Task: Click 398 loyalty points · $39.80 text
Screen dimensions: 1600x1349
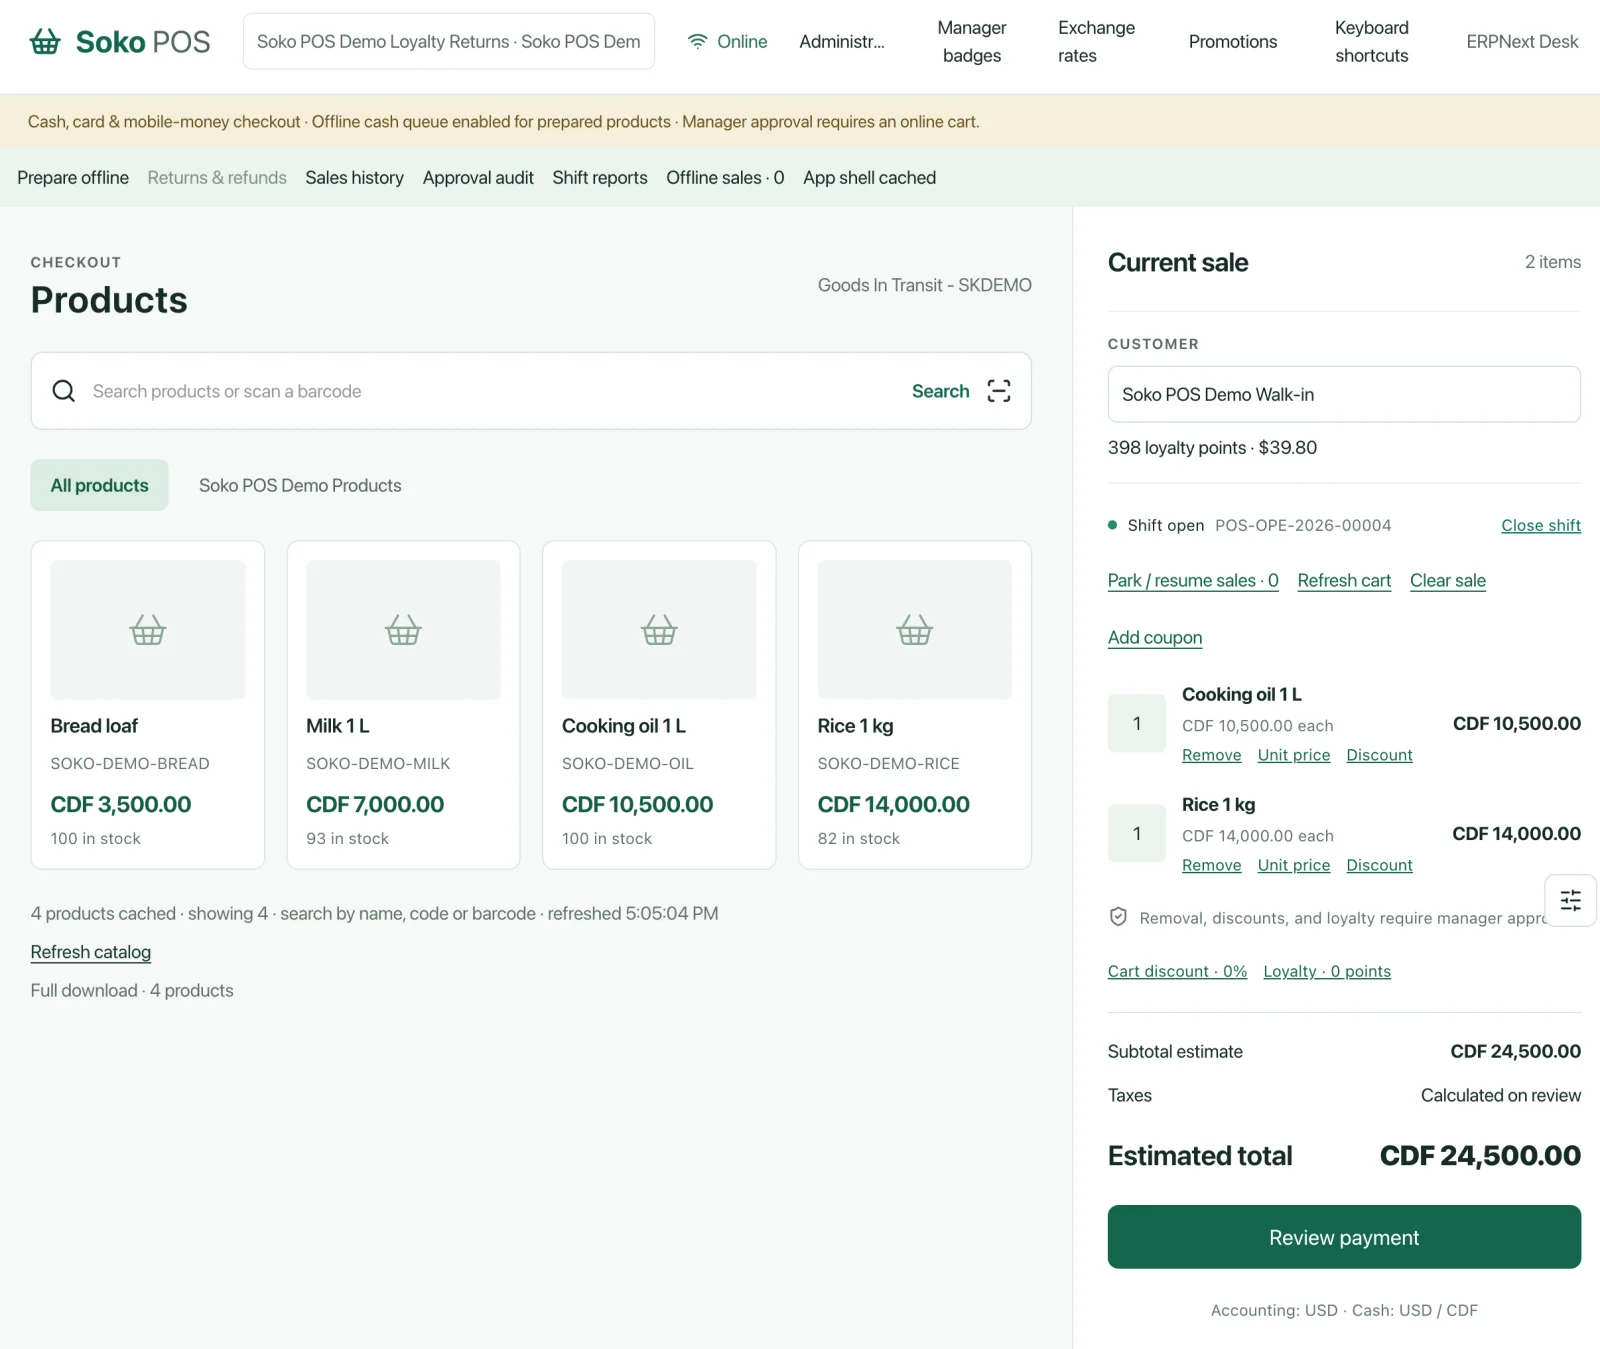Action: click(x=1212, y=447)
